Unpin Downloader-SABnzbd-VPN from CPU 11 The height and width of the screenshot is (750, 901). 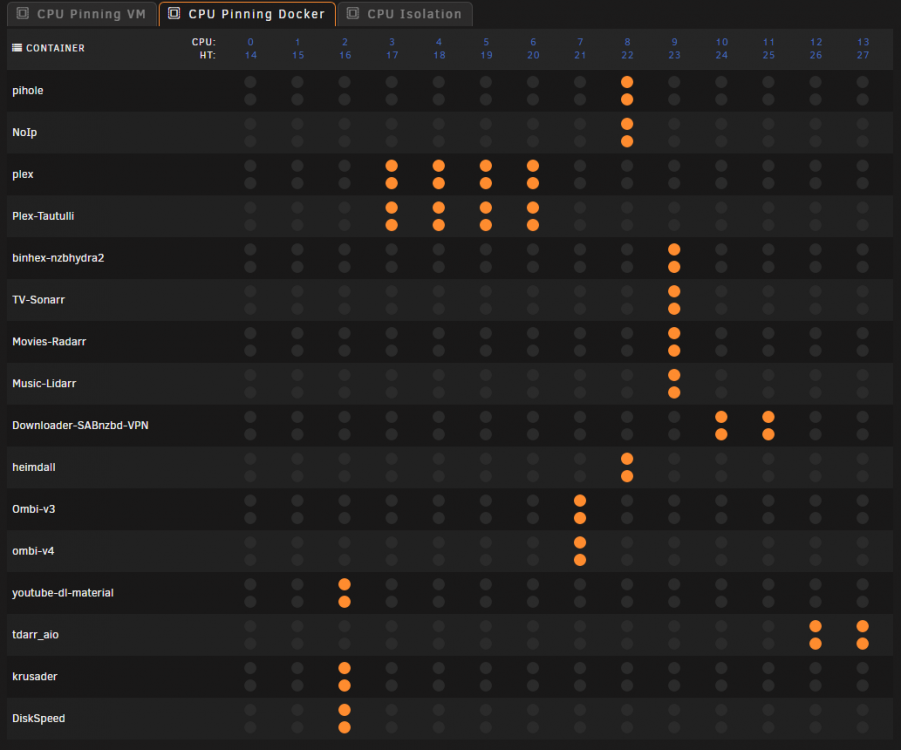pyautogui.click(x=768, y=417)
